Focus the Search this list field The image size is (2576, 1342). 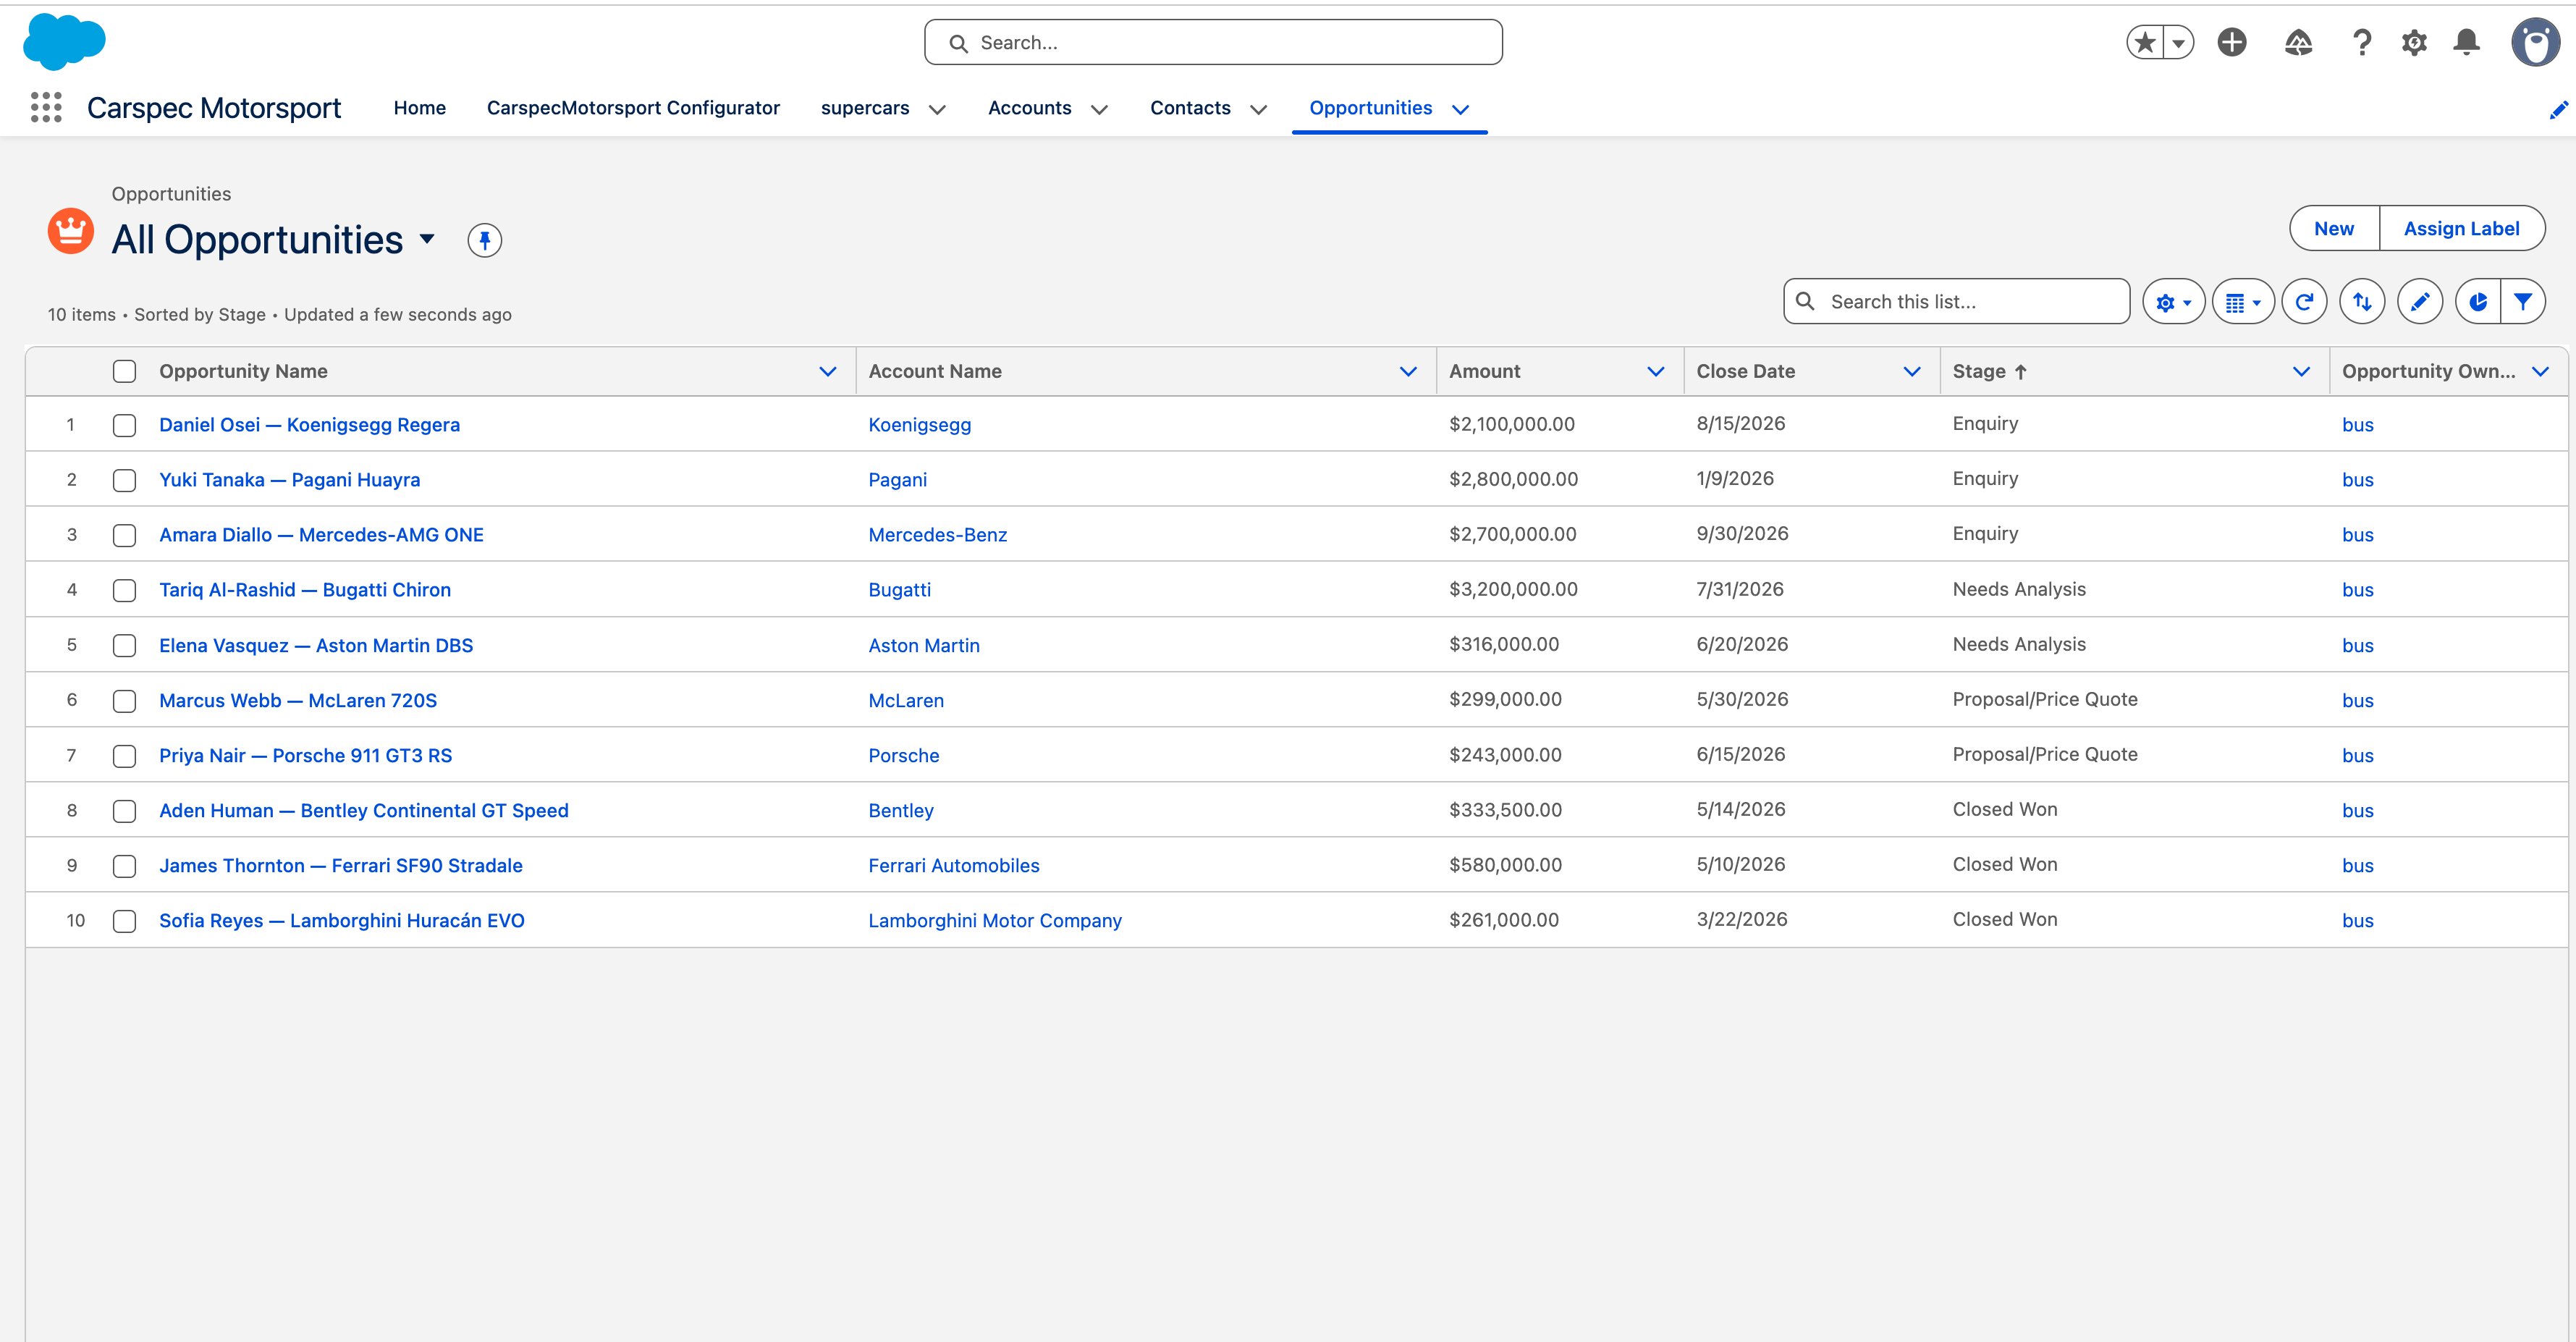pyautogui.click(x=1956, y=301)
